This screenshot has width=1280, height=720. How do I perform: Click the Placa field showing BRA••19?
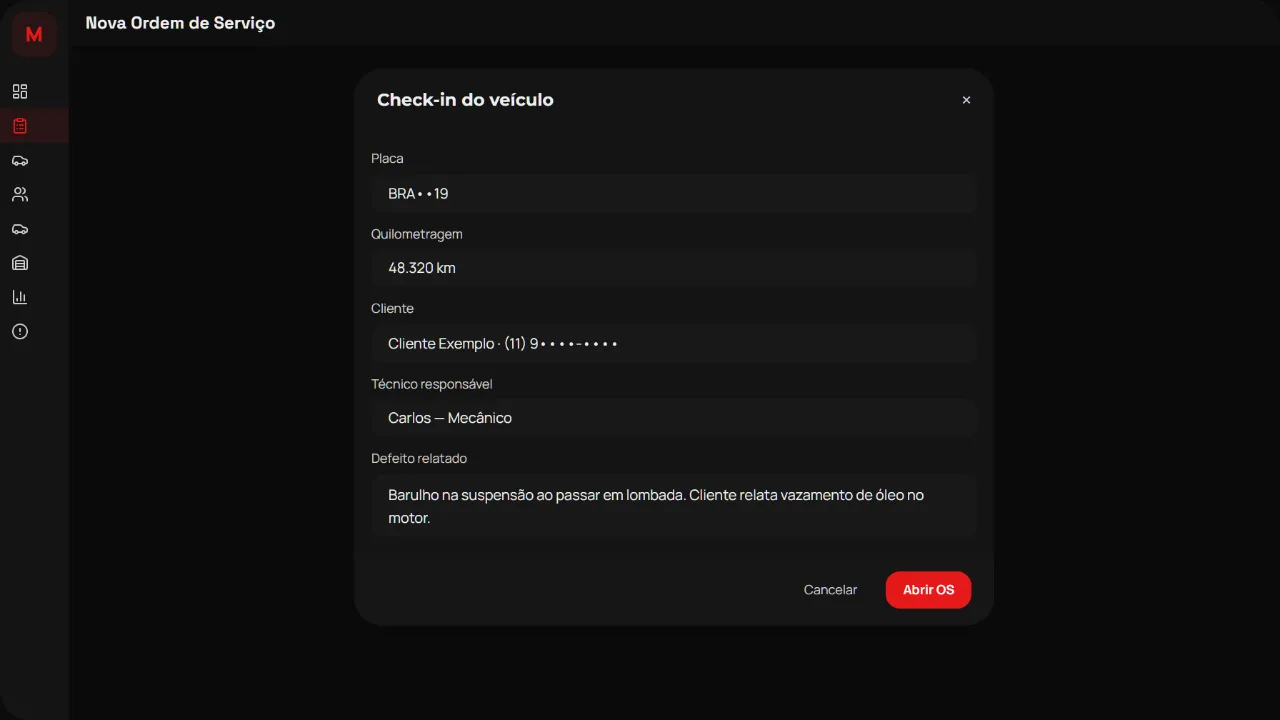(674, 193)
